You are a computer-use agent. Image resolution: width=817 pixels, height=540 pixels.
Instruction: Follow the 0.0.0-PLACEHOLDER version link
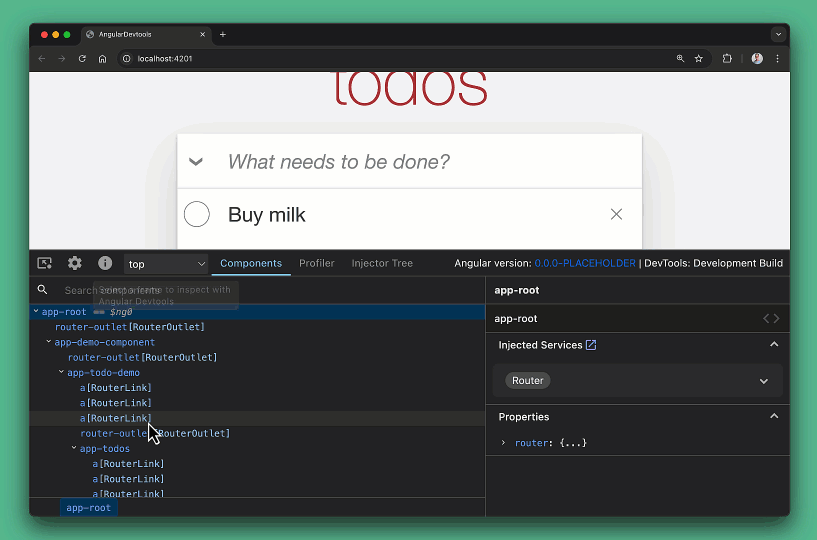click(585, 263)
